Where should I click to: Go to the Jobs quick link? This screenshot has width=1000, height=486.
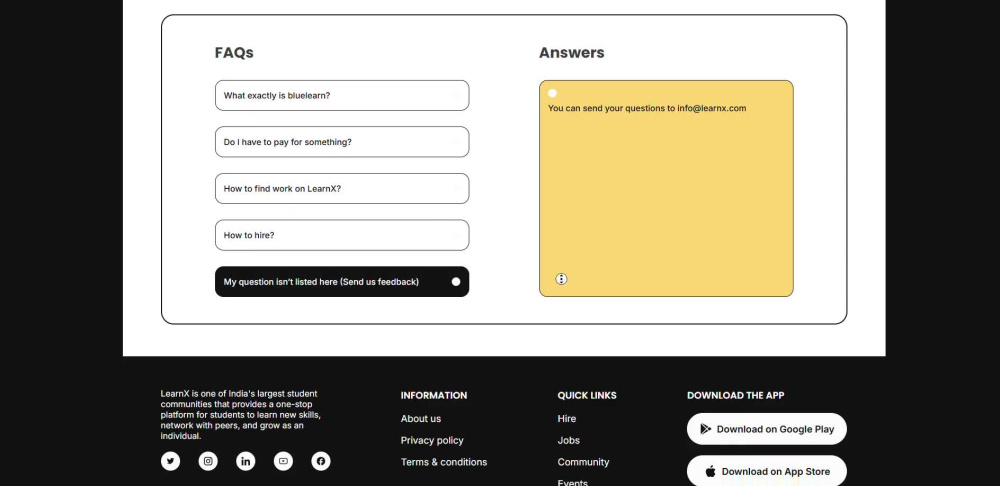(568, 441)
